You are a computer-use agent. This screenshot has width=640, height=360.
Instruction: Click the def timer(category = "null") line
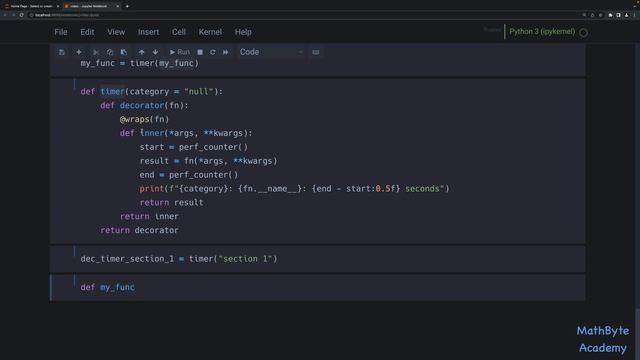tap(152, 91)
